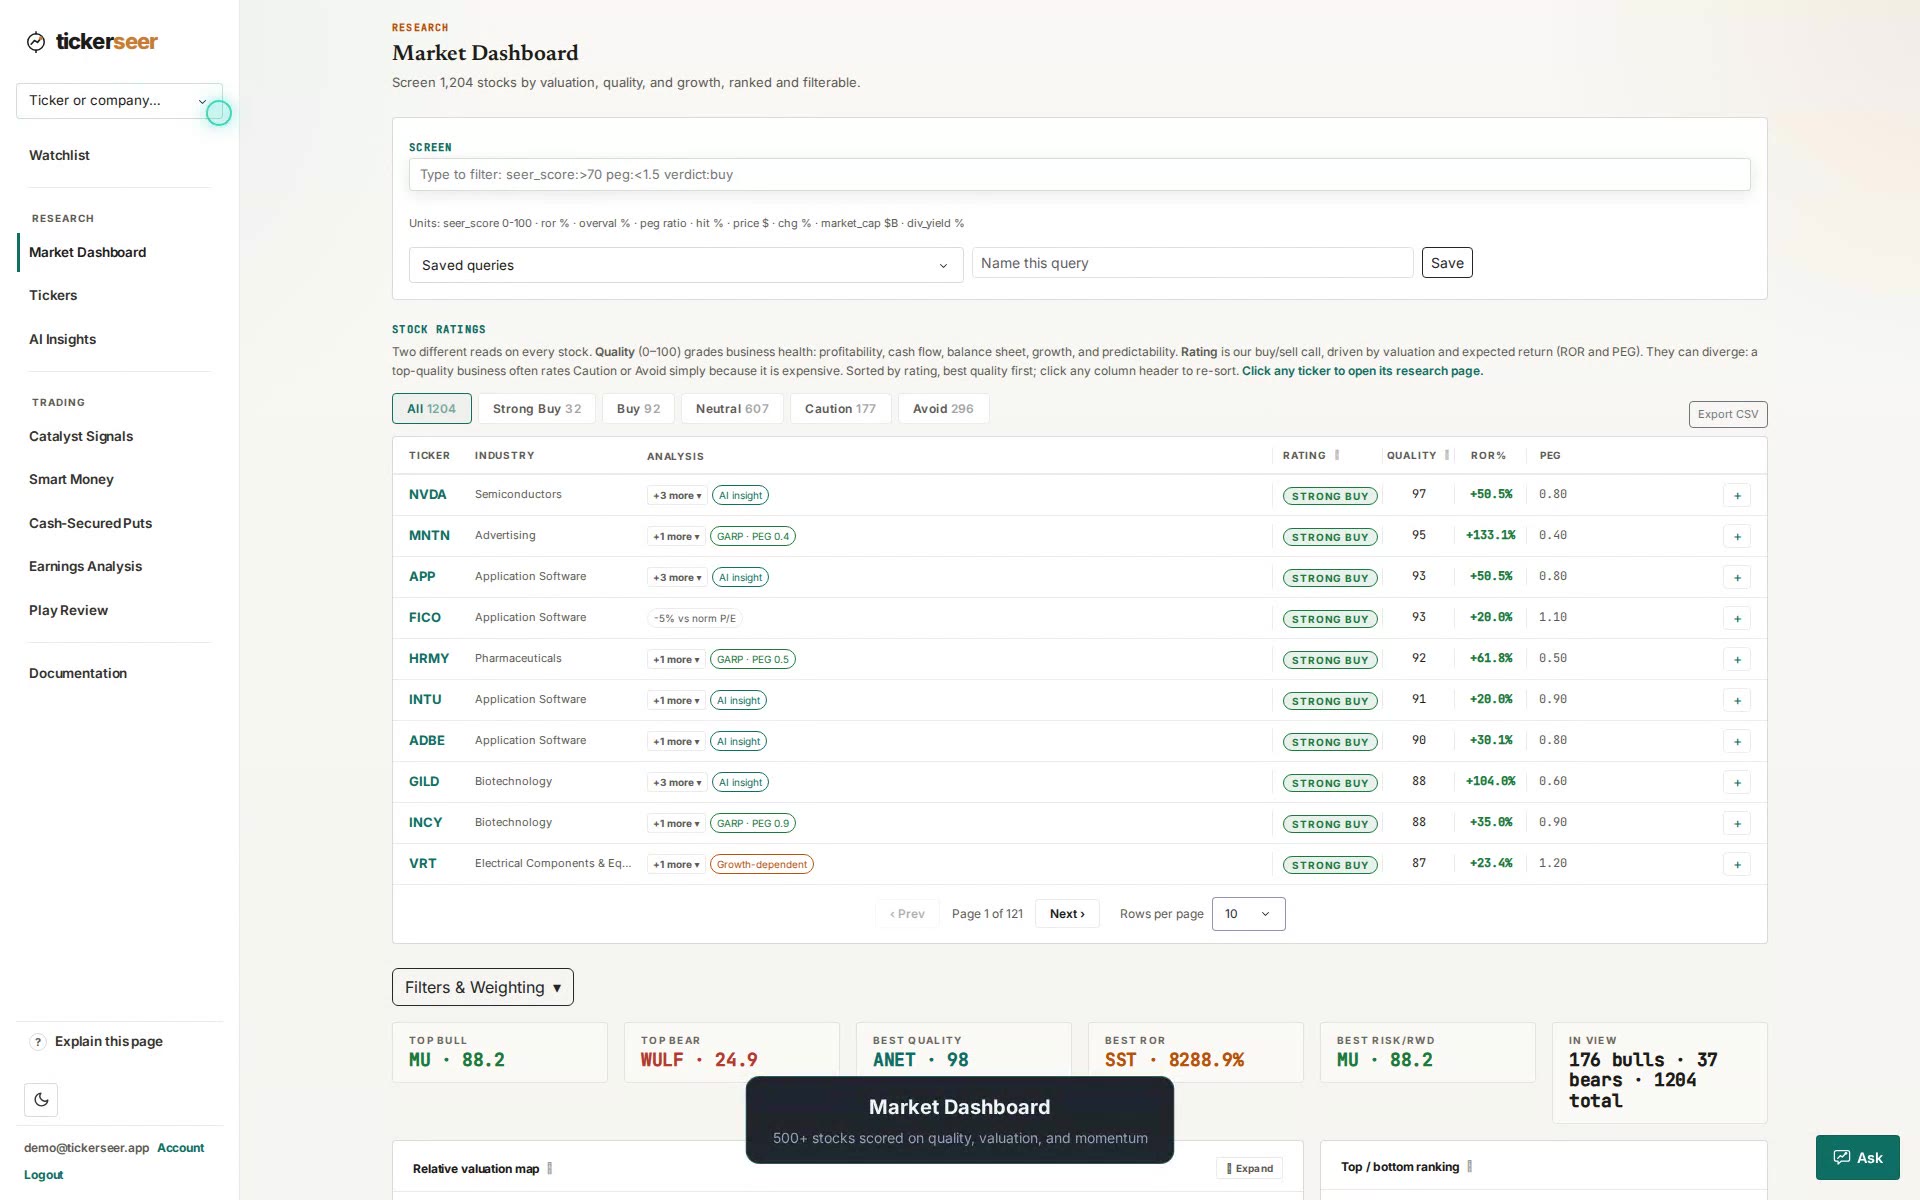The image size is (1920, 1200).
Task: Click the question mark icon for Explain this page
Action: 38,1042
